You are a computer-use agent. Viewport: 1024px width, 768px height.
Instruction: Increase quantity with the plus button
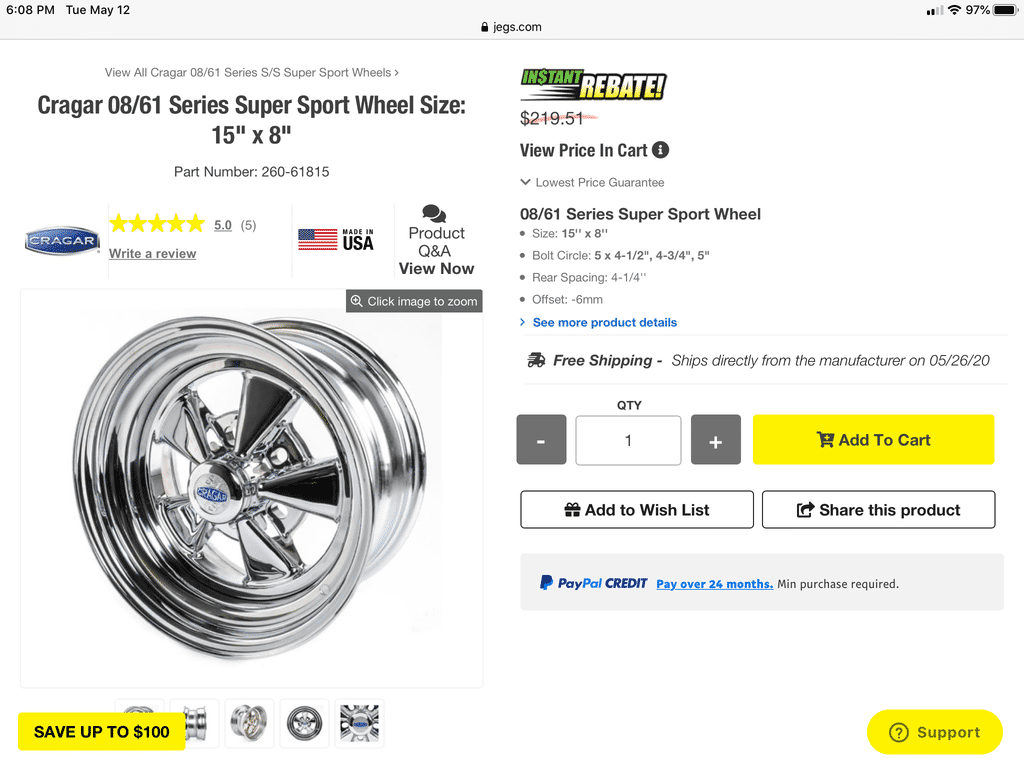[x=715, y=440]
